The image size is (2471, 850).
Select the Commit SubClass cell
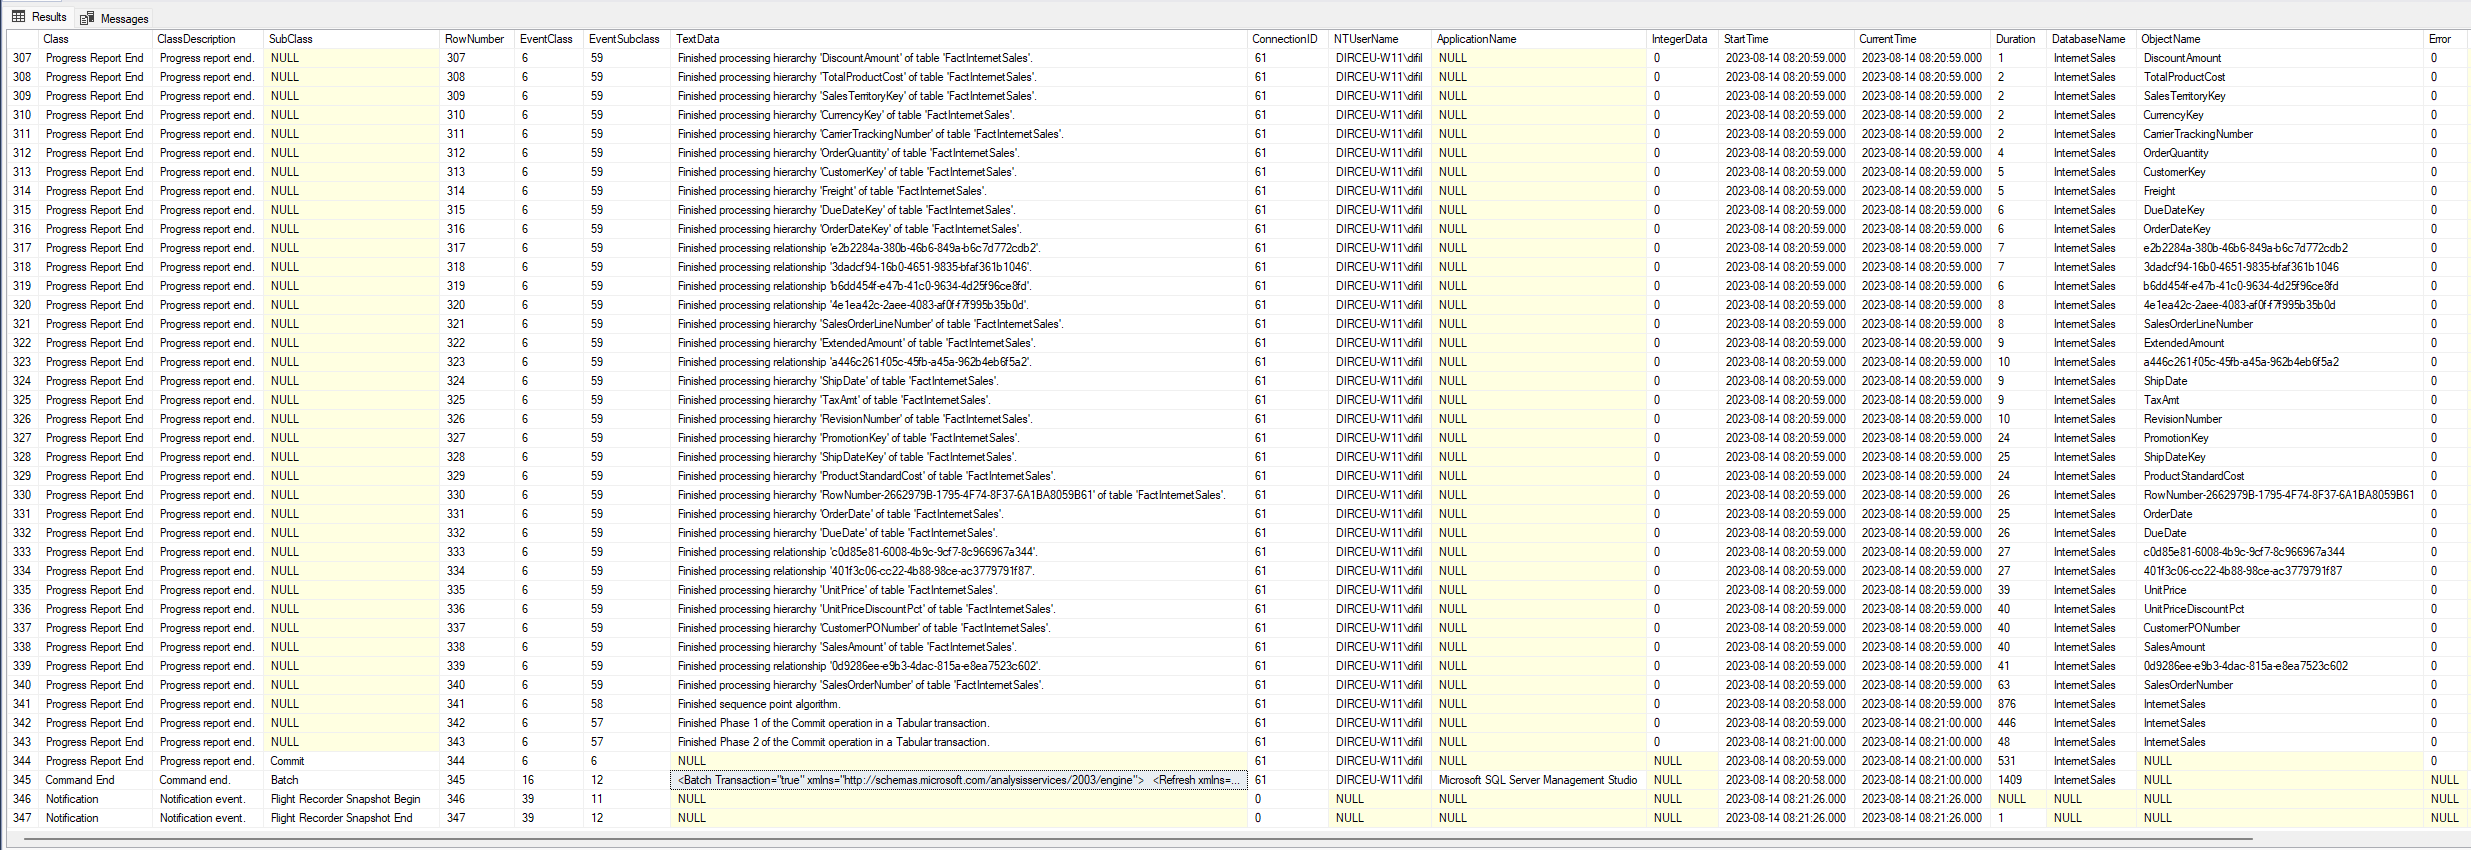coord(287,761)
